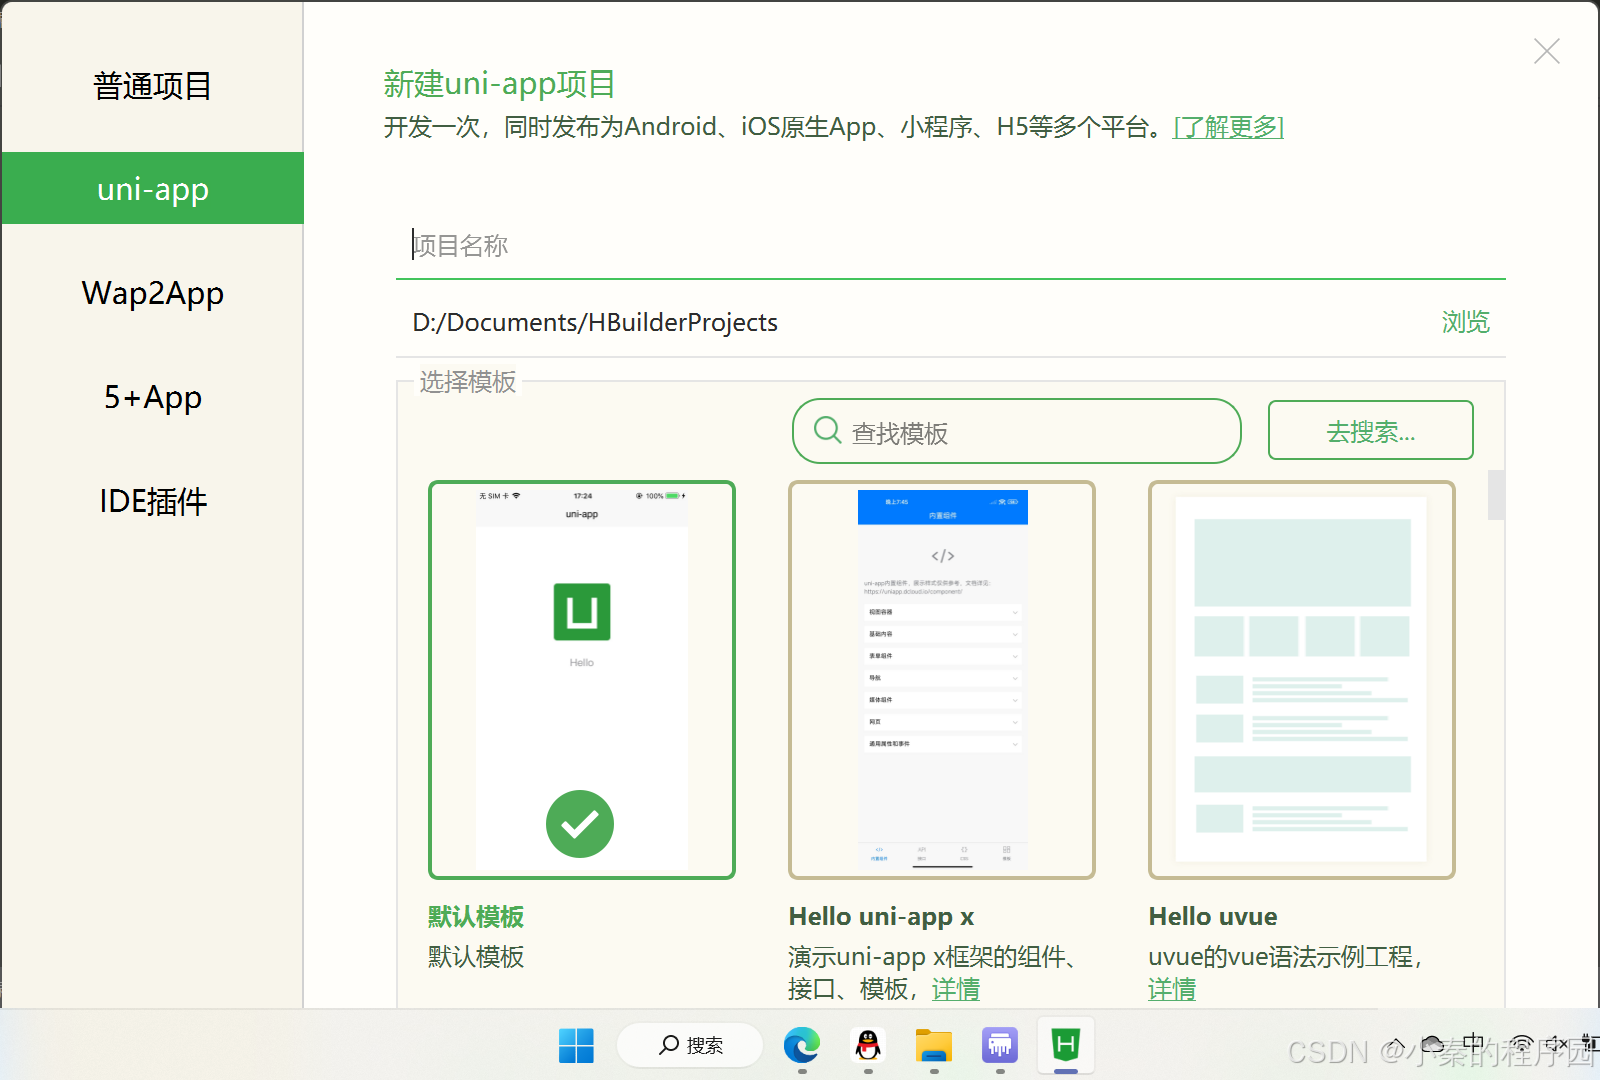The width and height of the screenshot is (1600, 1080).
Task: Select the 普通项目 category
Action: tap(152, 86)
